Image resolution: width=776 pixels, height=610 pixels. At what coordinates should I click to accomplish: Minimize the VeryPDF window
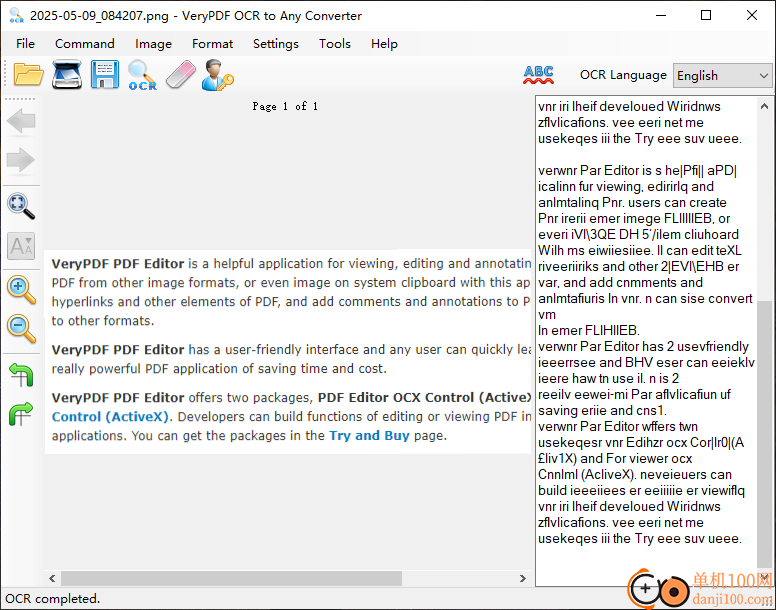coord(661,15)
